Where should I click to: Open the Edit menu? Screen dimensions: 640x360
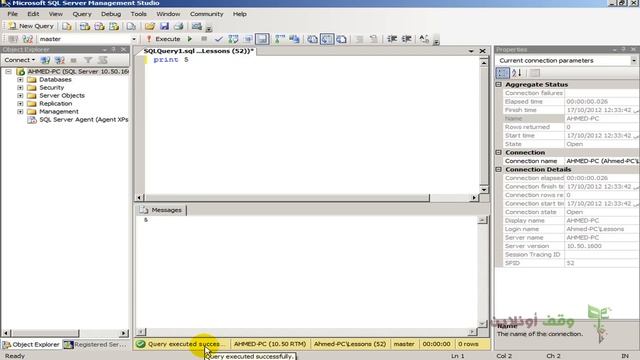tap(33, 14)
